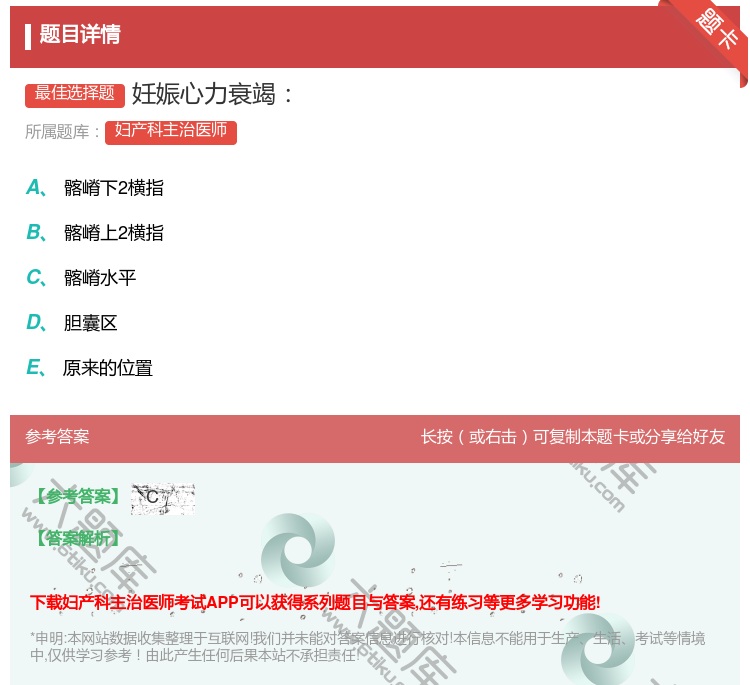Select option B 髂嵴上2横指
The width and height of the screenshot is (750, 685).
click(95, 232)
